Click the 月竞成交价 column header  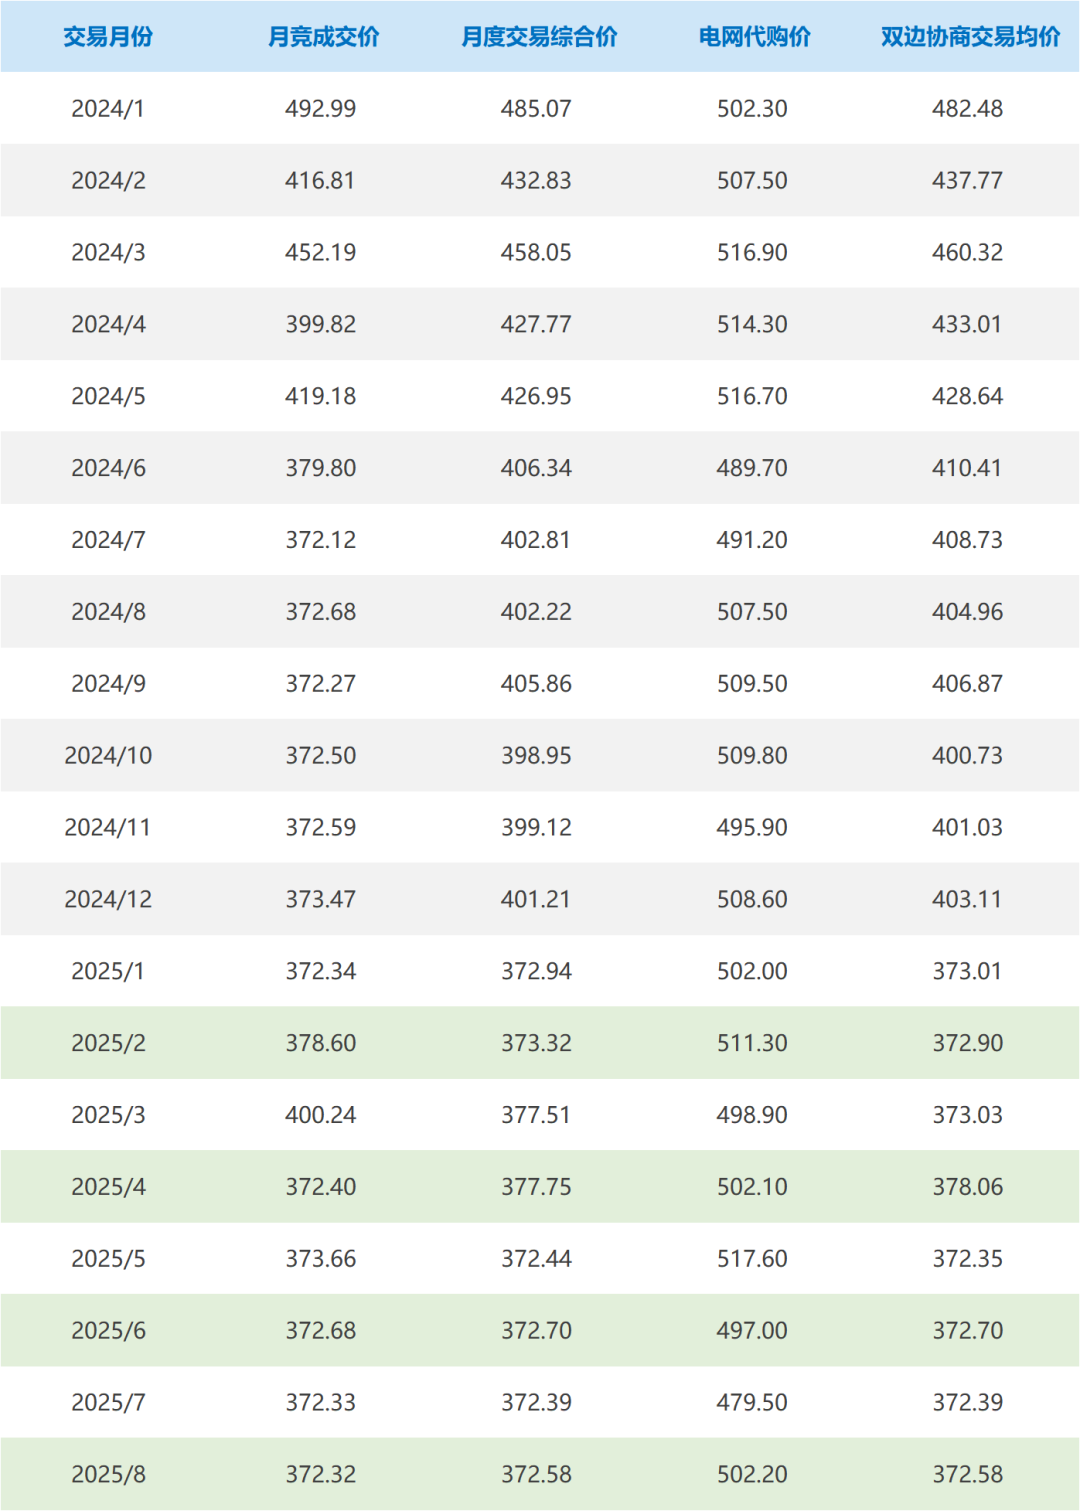pos(323,37)
